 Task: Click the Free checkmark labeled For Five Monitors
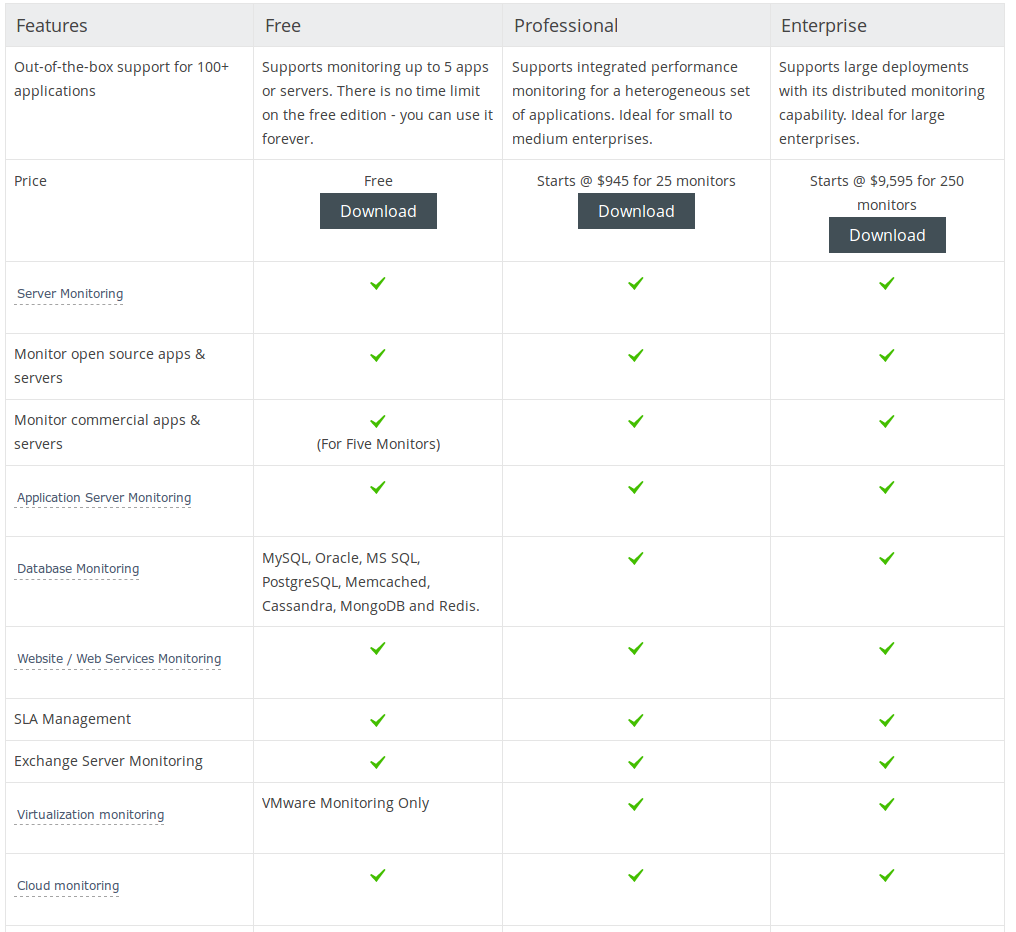pos(377,421)
